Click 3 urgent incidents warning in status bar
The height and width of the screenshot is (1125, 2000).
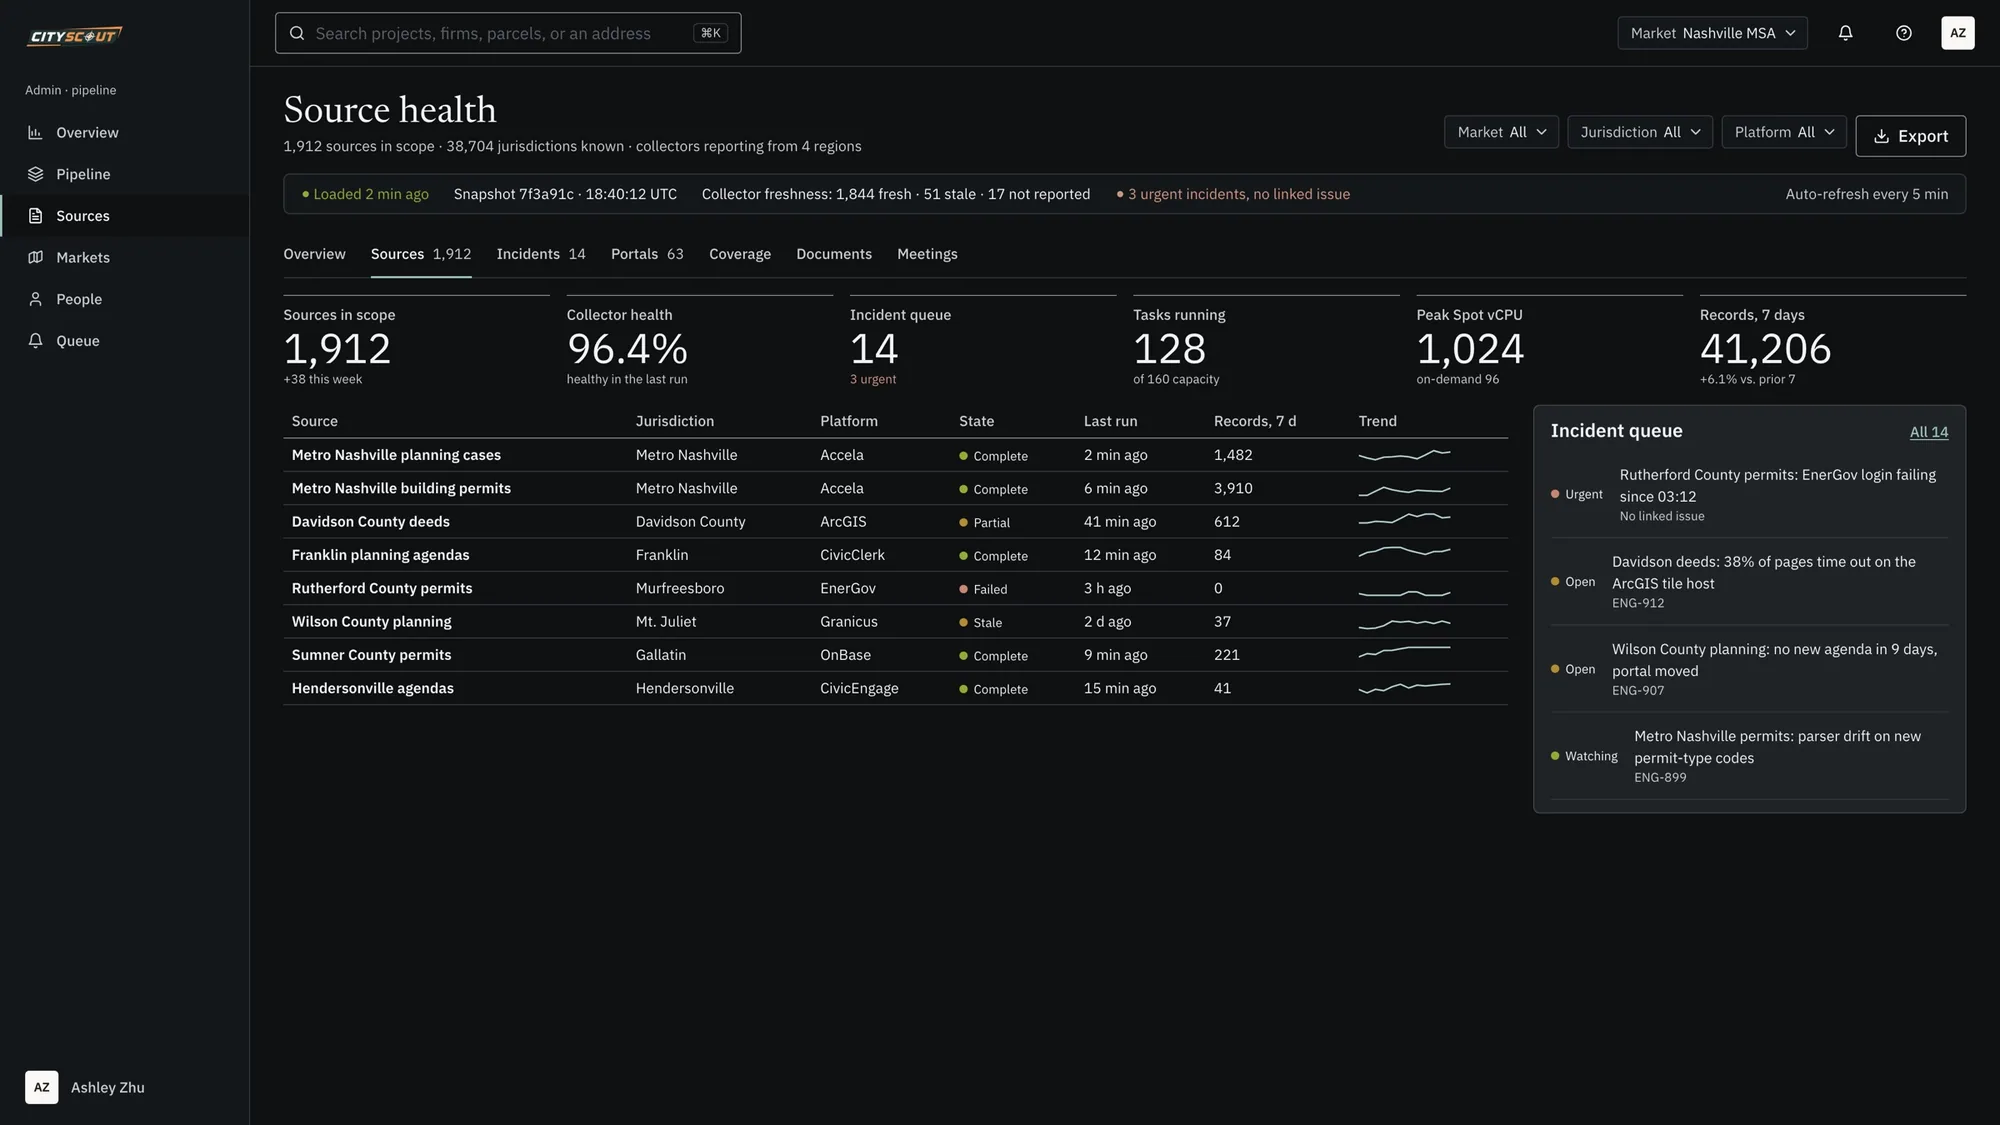pos(1233,194)
